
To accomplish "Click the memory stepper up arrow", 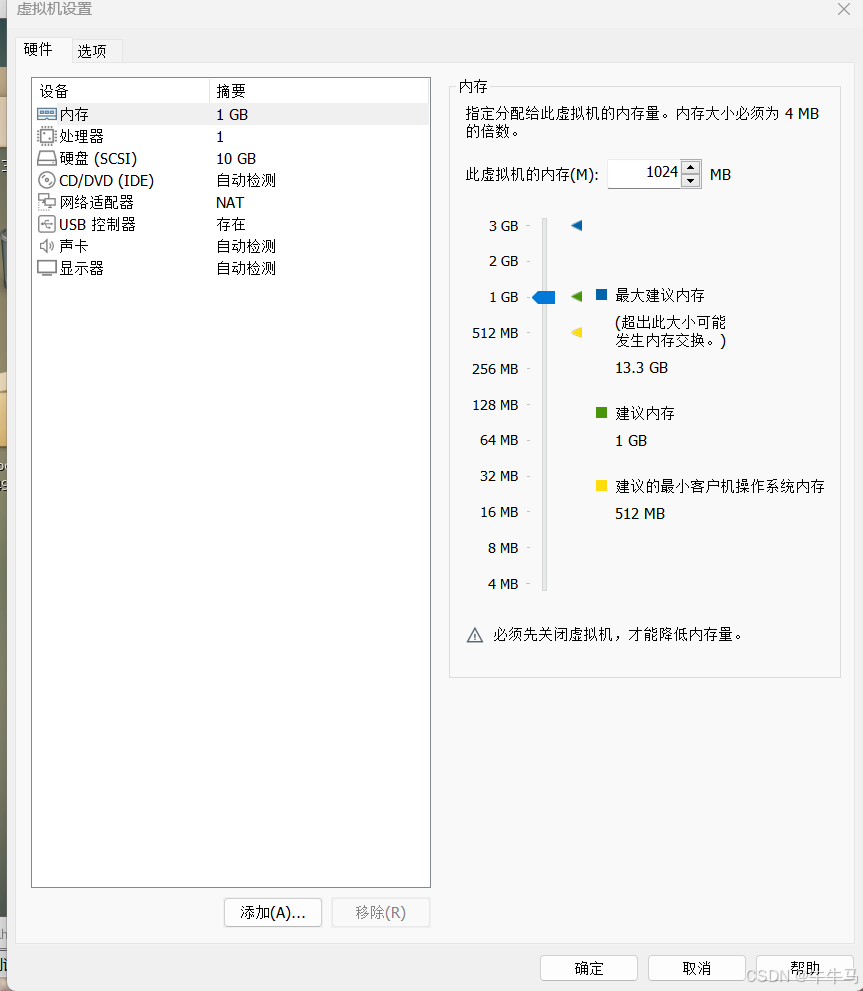I will pos(690,166).
